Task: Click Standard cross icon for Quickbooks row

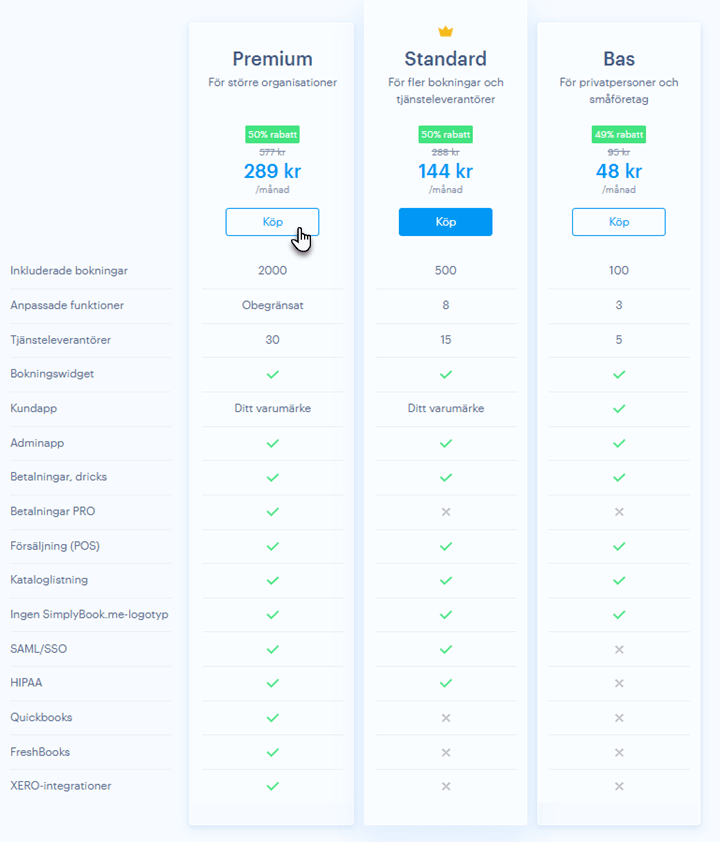Action: 446,718
